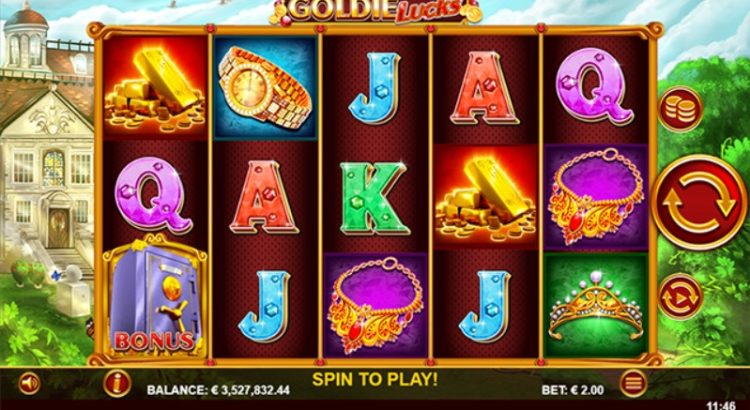
Task: Click the gold bars symbol on reel four
Action: 485,196
